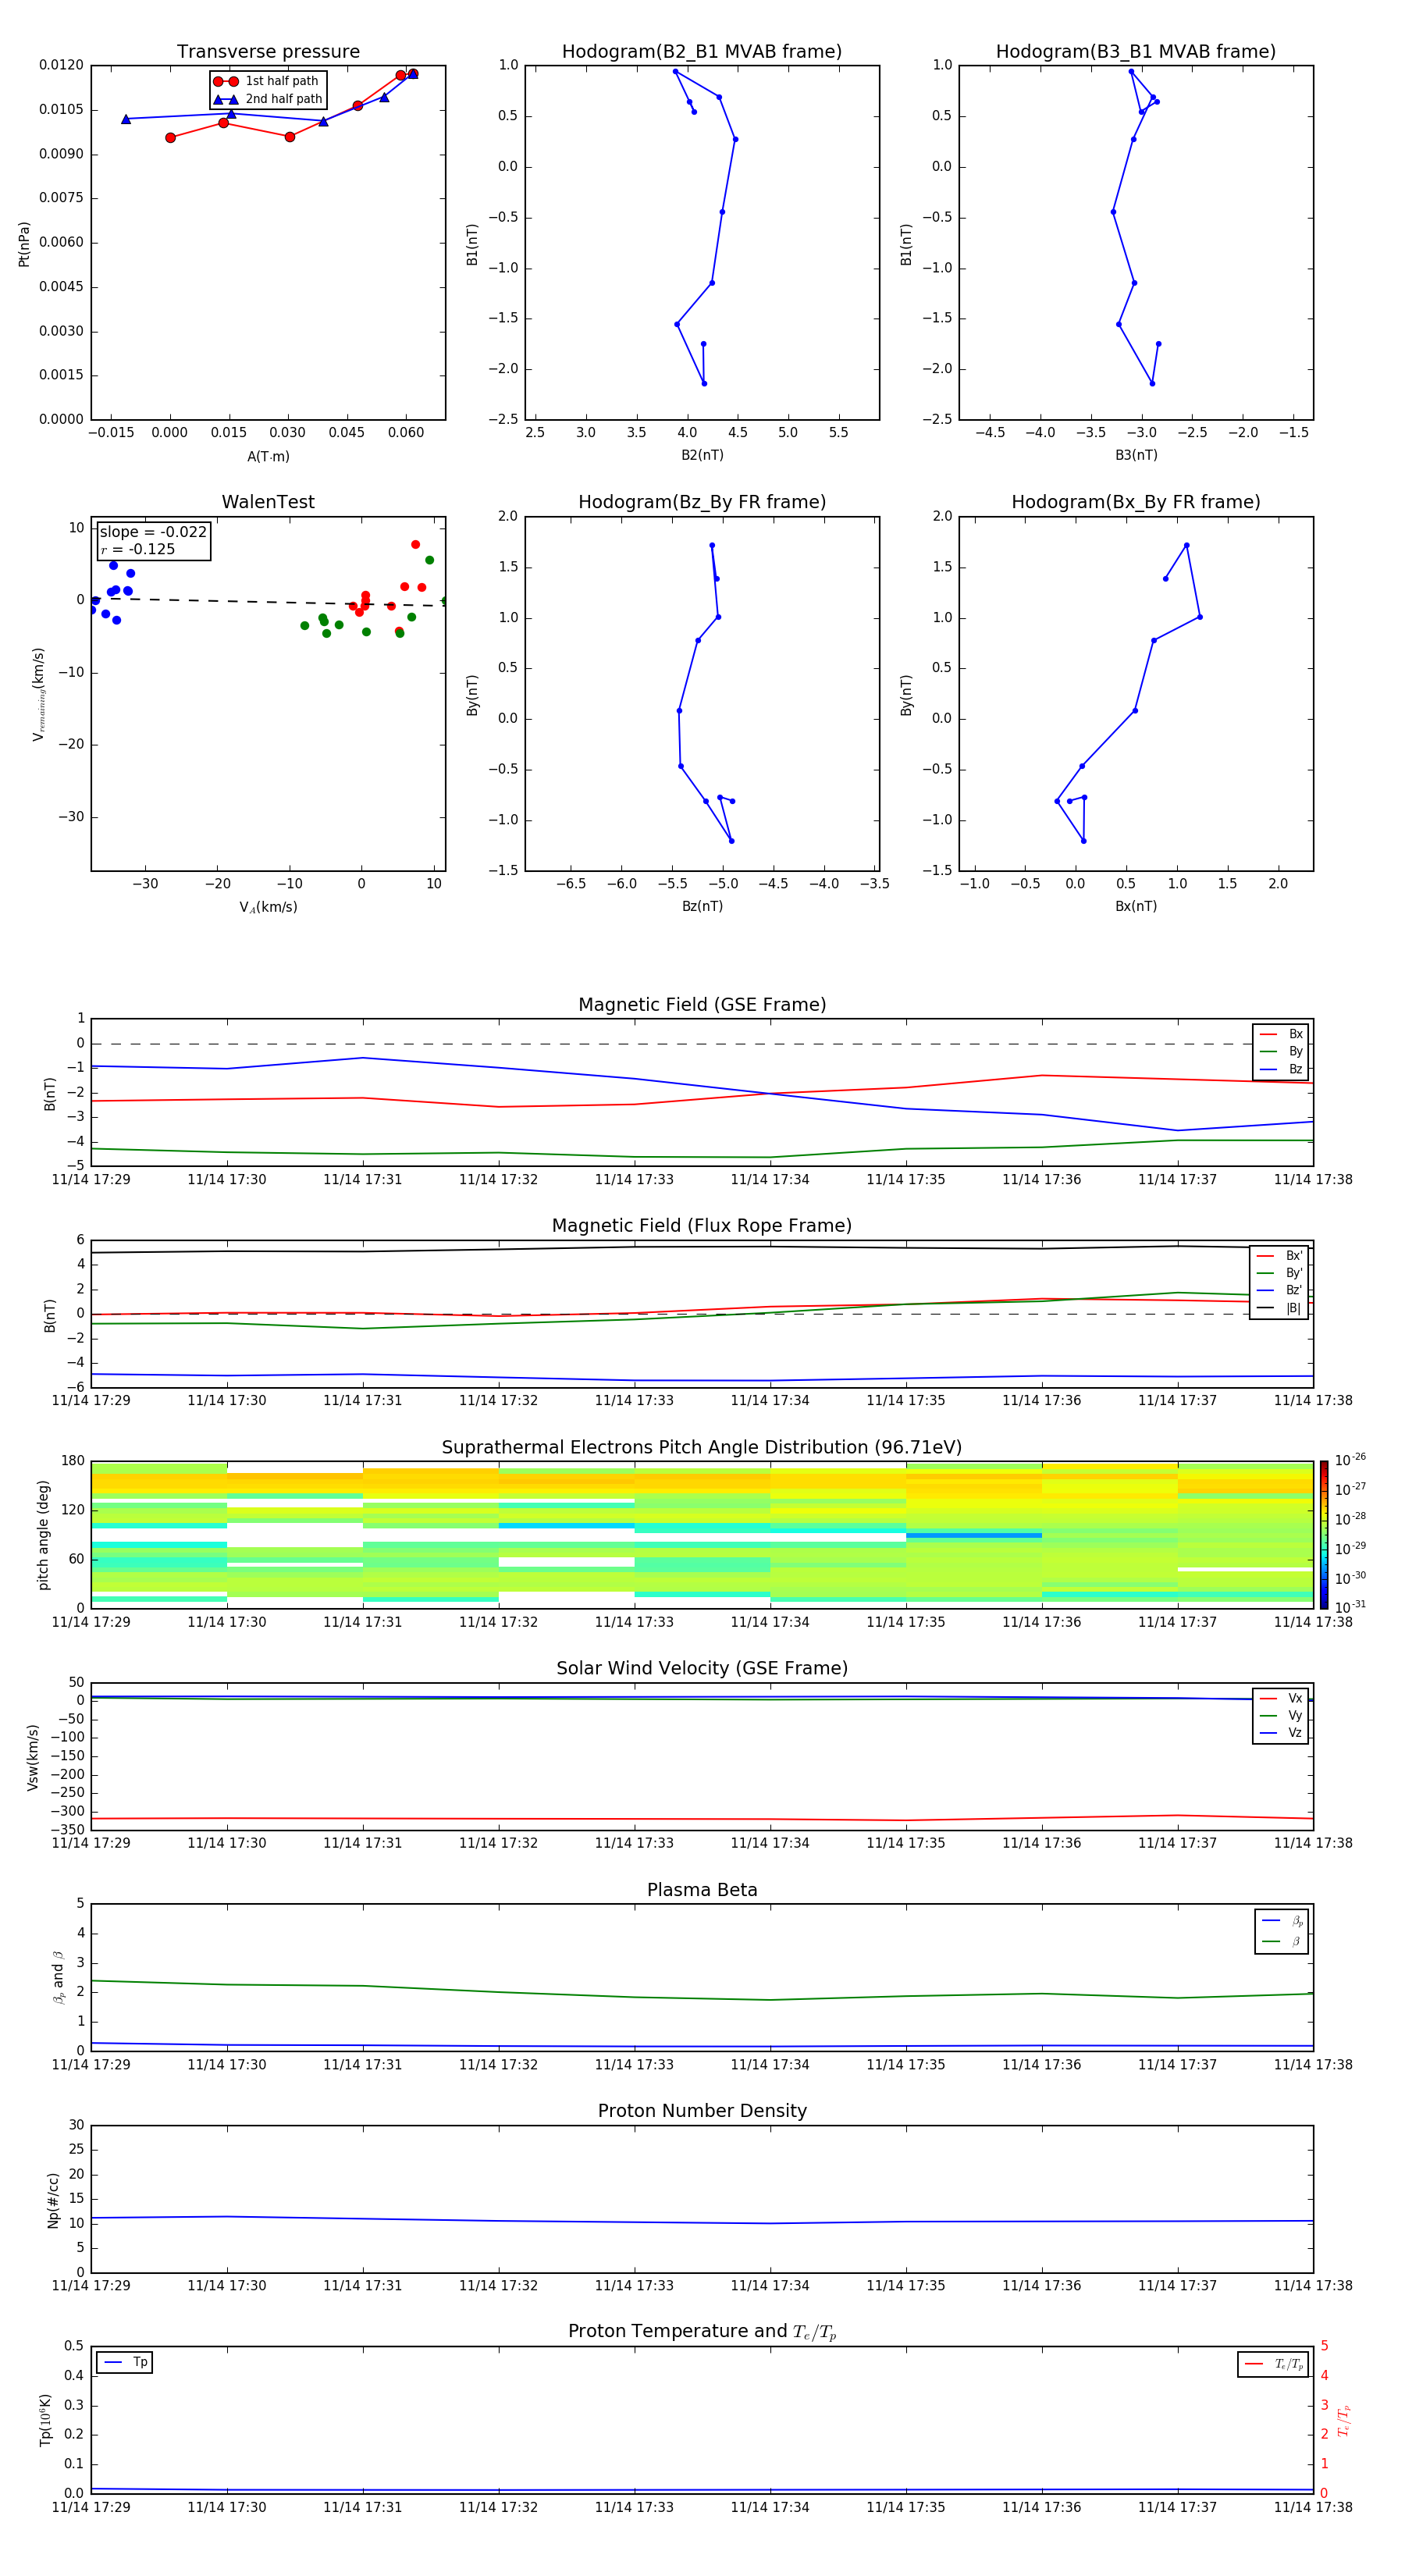Click the black |B| line in Flux Rope plot

point(702,1247)
